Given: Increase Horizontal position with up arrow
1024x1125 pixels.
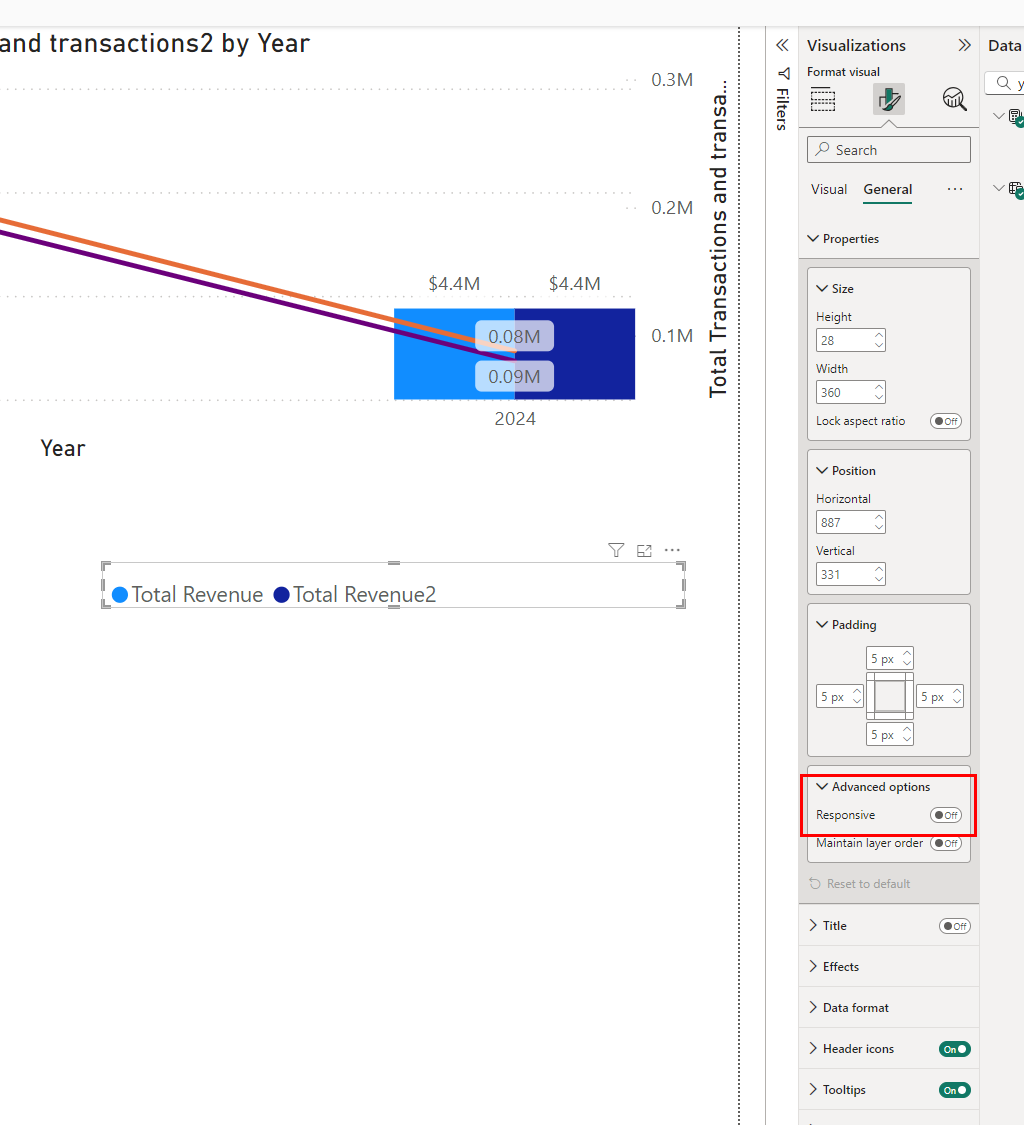Looking at the screenshot, I should coord(879,517).
